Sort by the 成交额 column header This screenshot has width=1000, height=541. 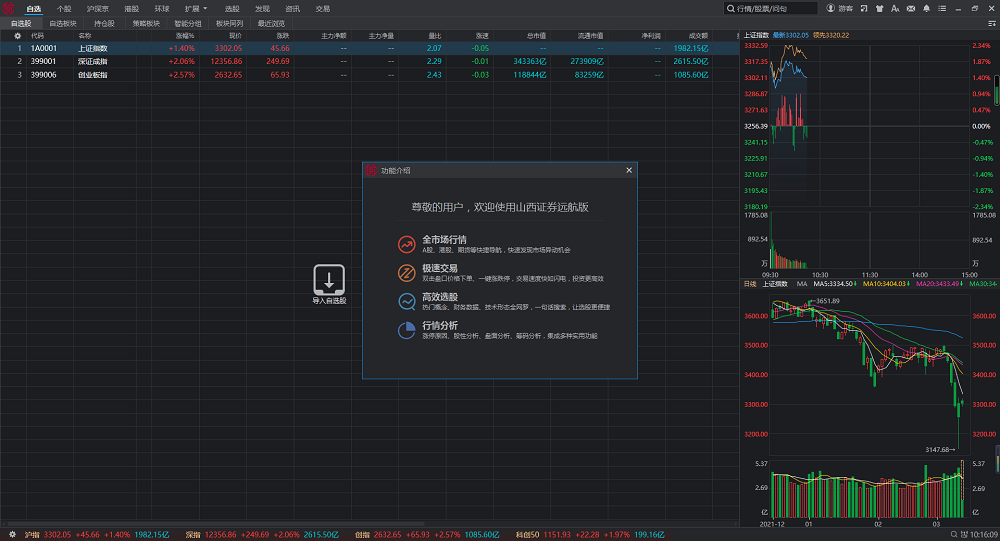click(698, 36)
